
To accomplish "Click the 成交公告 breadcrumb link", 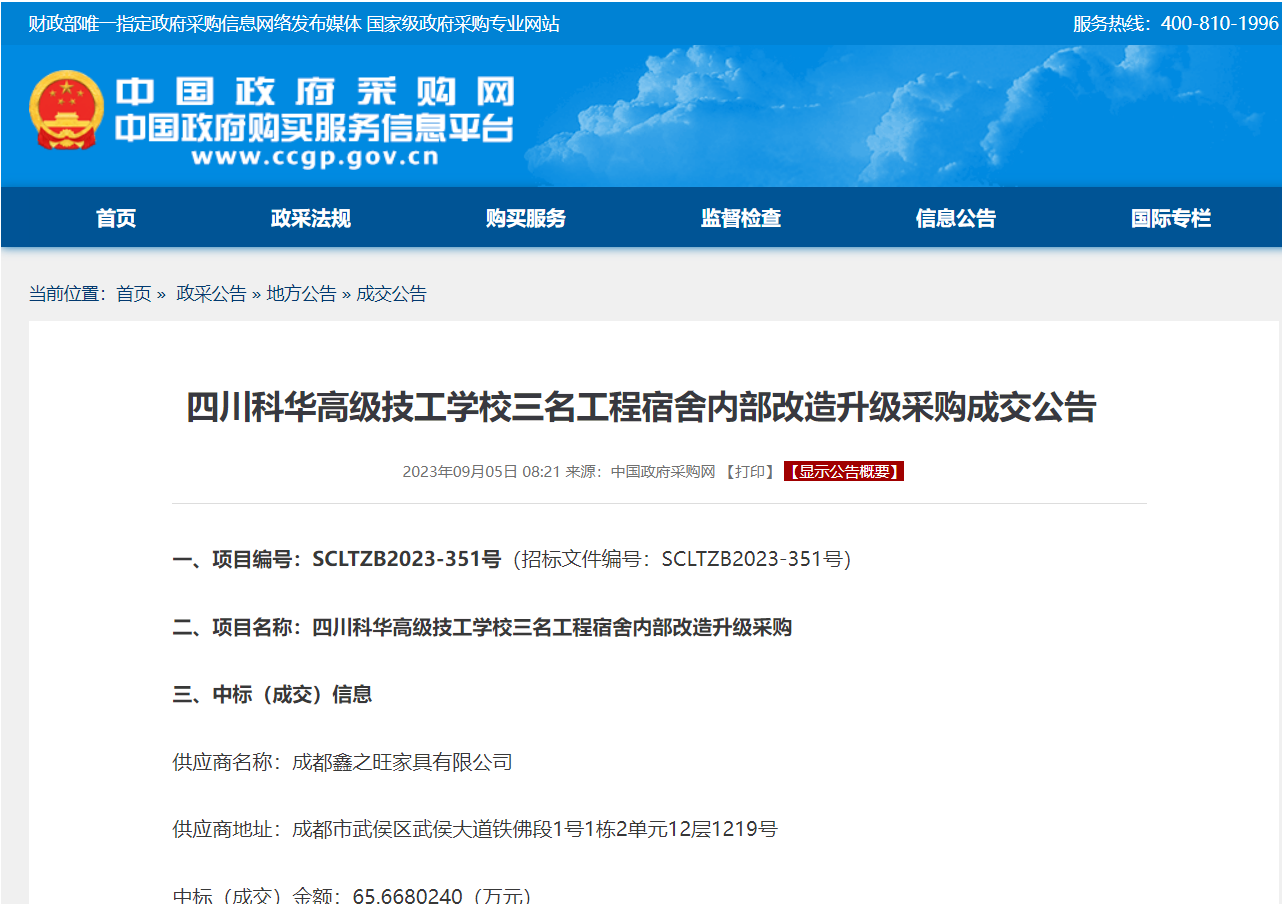I will (x=391, y=294).
